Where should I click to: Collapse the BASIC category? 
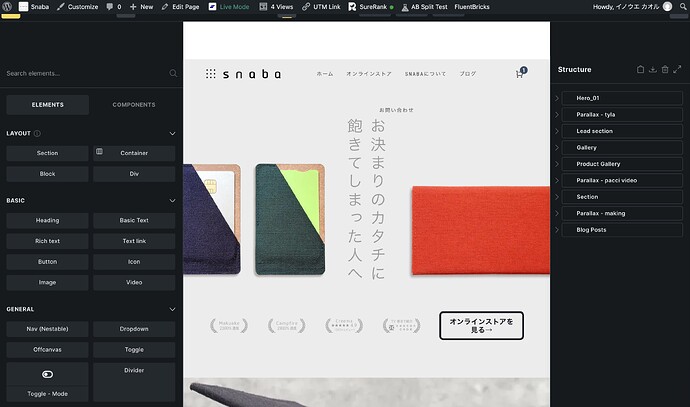tap(172, 201)
